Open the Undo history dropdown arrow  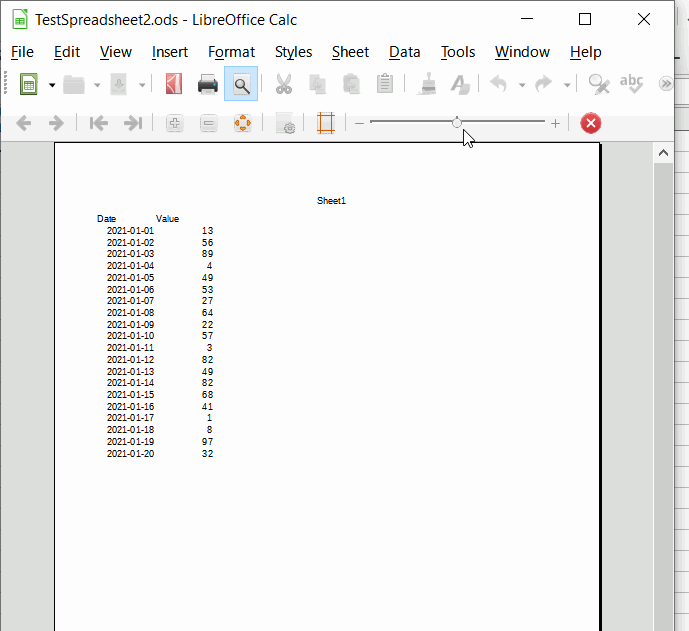tap(522, 85)
